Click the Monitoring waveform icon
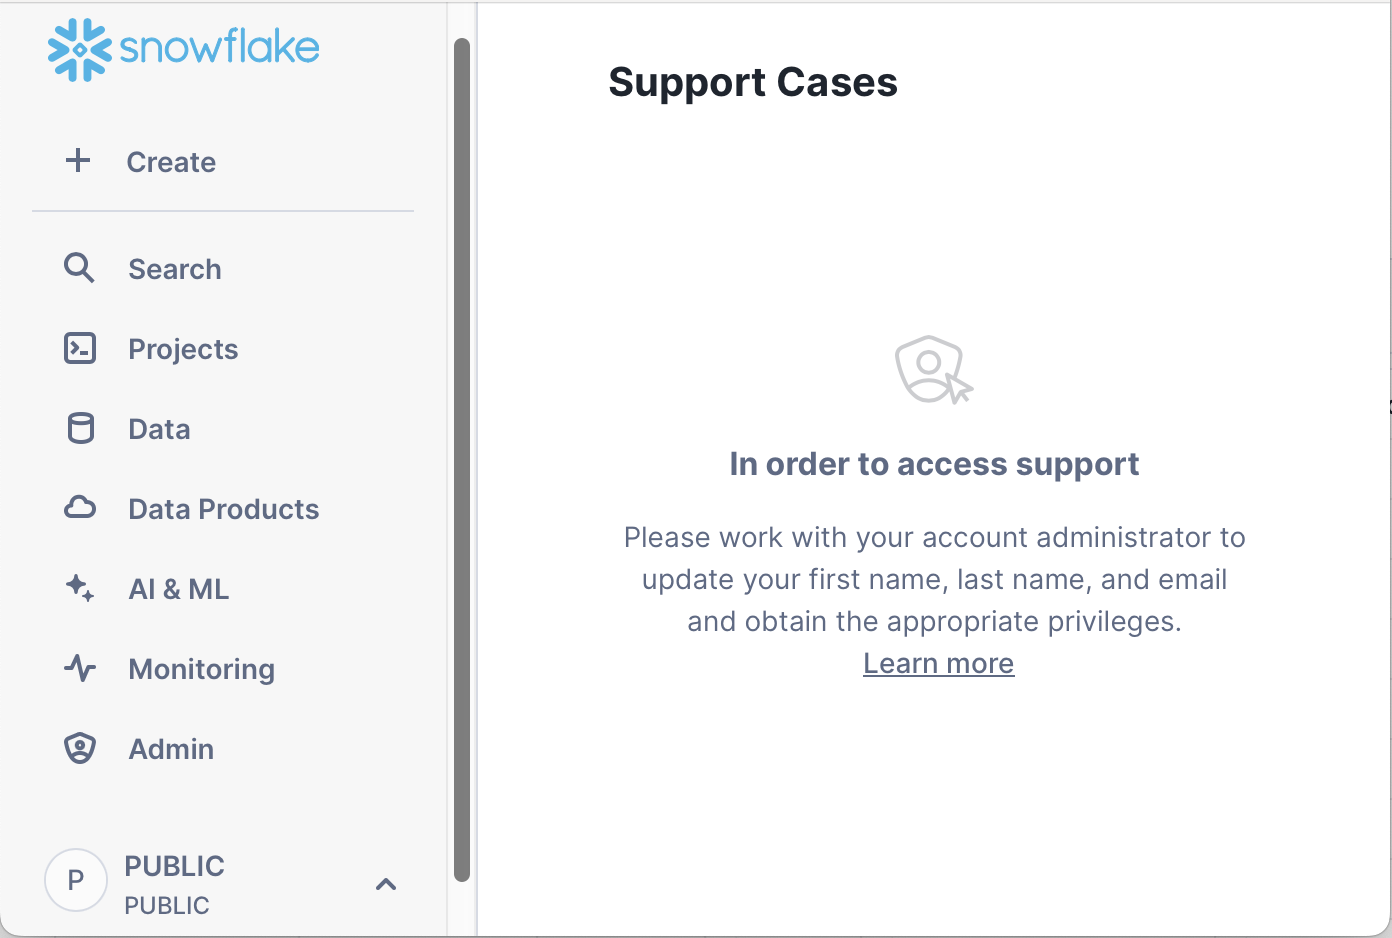1392x938 pixels. [79, 668]
